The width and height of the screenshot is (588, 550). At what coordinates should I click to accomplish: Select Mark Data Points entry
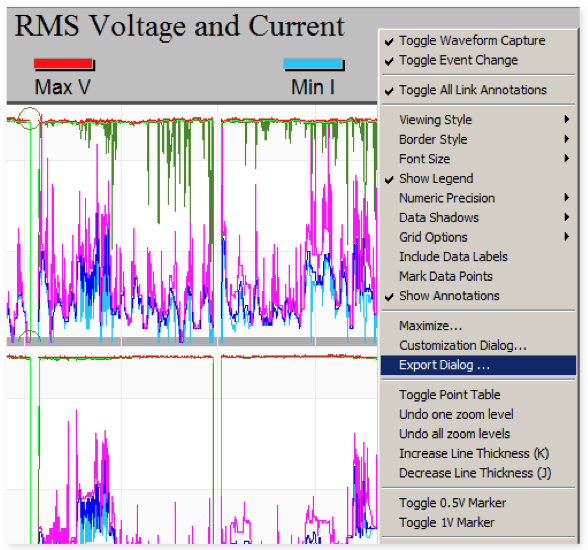[478, 276]
